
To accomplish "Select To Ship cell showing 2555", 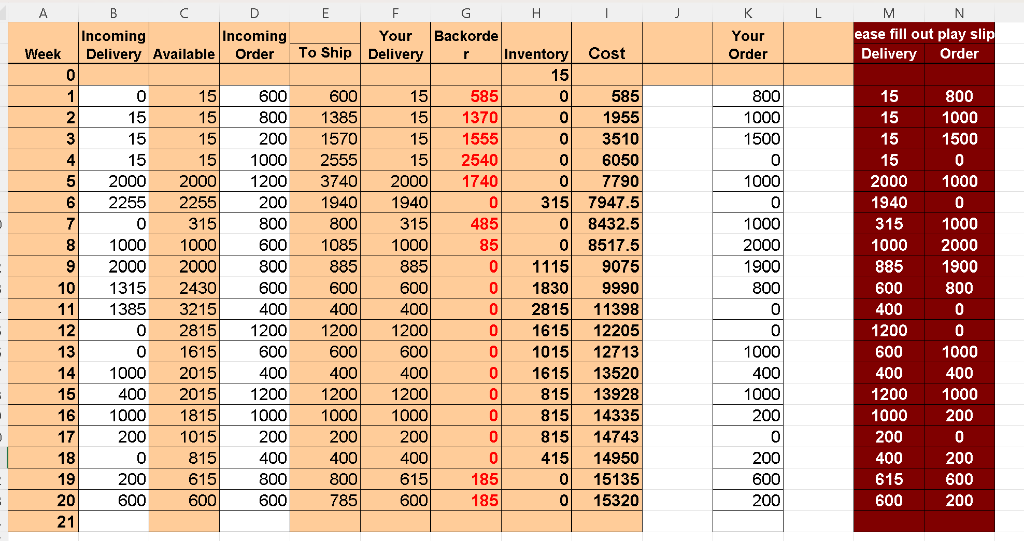I will [325, 160].
